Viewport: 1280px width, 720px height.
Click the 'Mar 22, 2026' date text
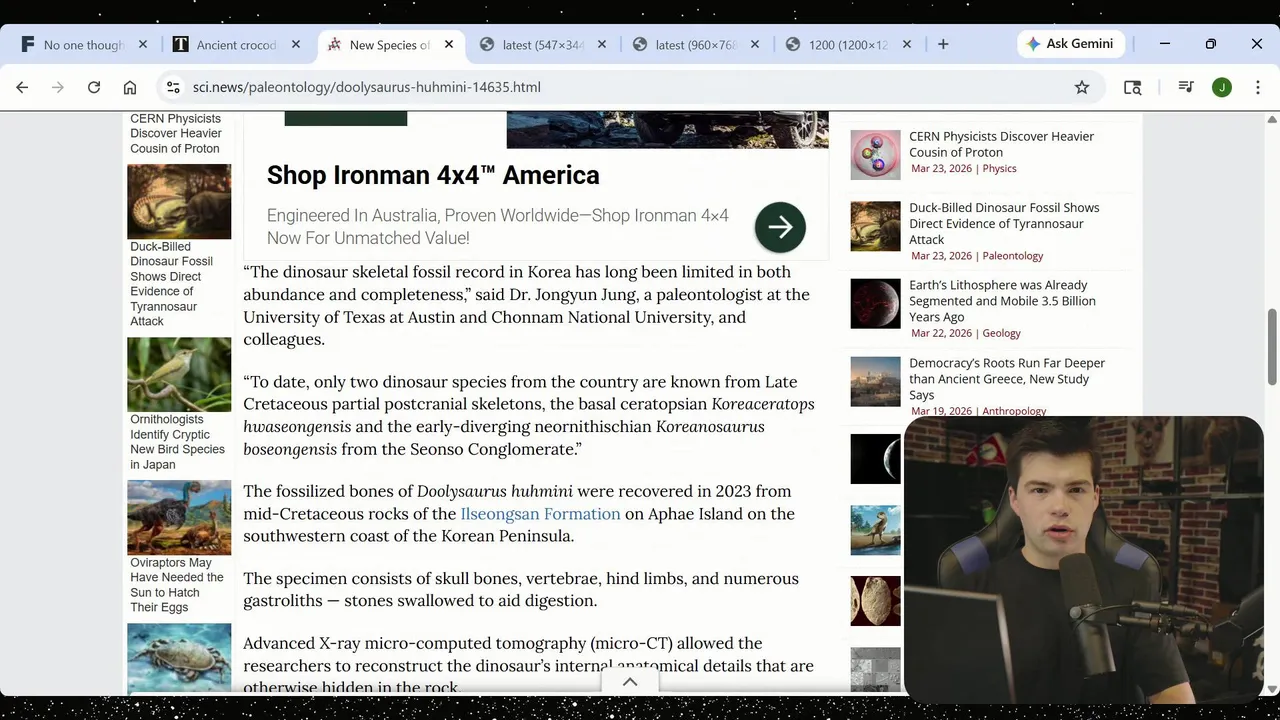pos(941,333)
